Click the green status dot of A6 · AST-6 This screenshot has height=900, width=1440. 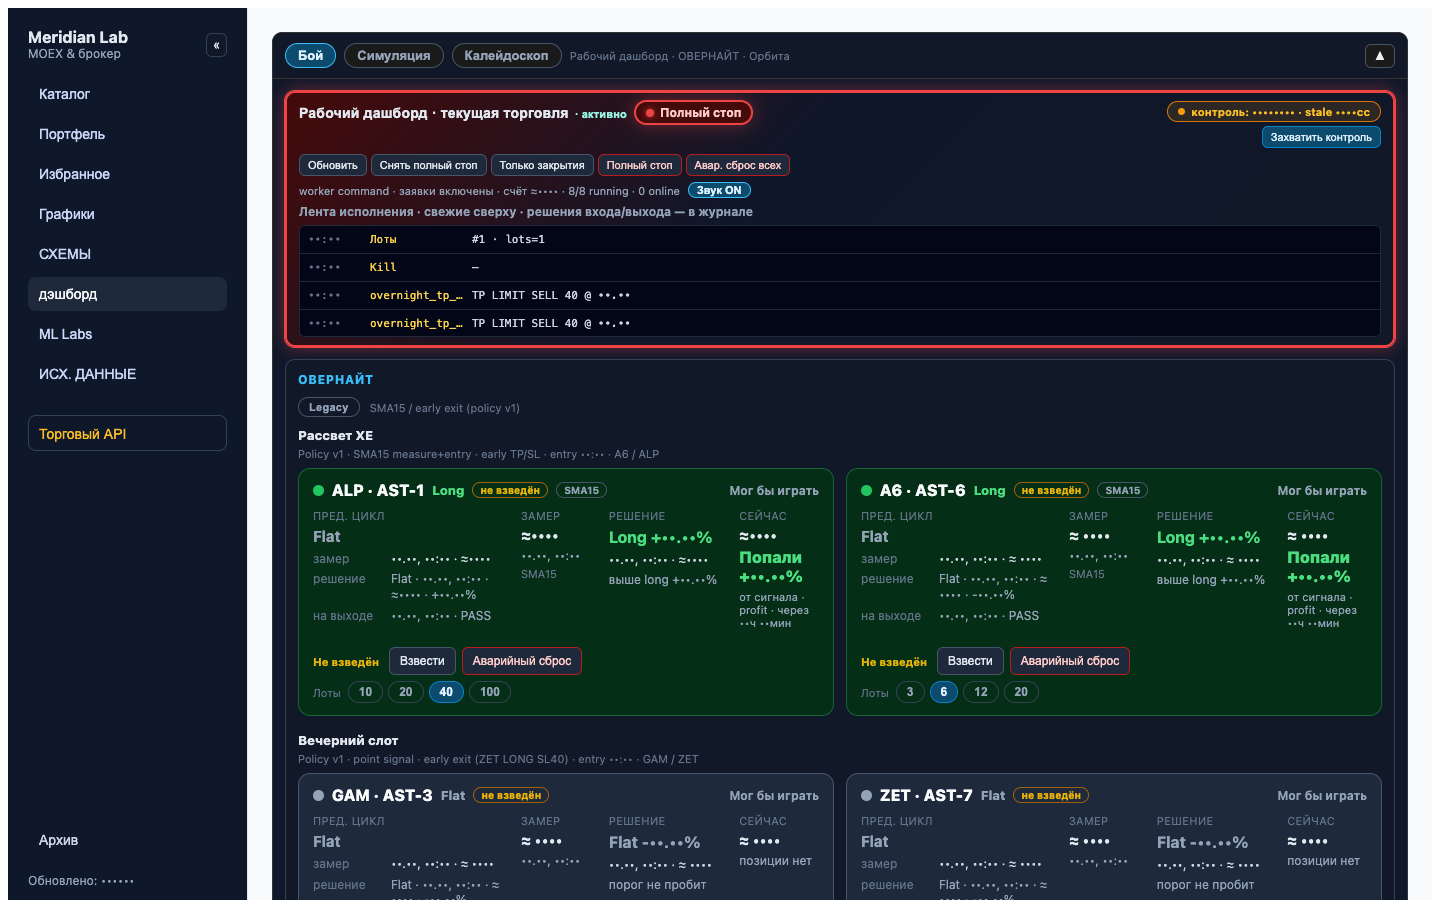tap(867, 491)
